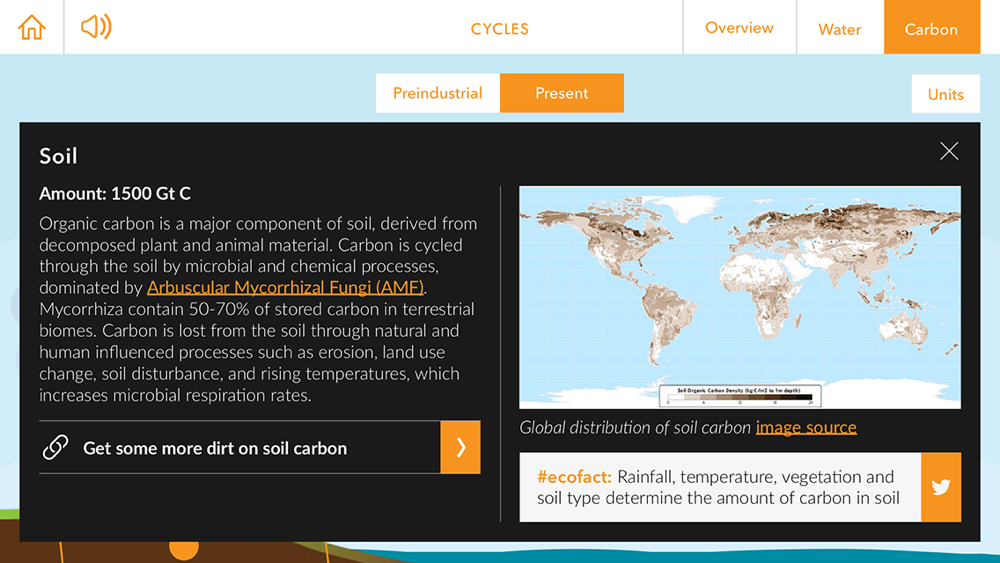1000x563 pixels.
Task: Switch to the Preindustrial view
Action: click(x=437, y=93)
